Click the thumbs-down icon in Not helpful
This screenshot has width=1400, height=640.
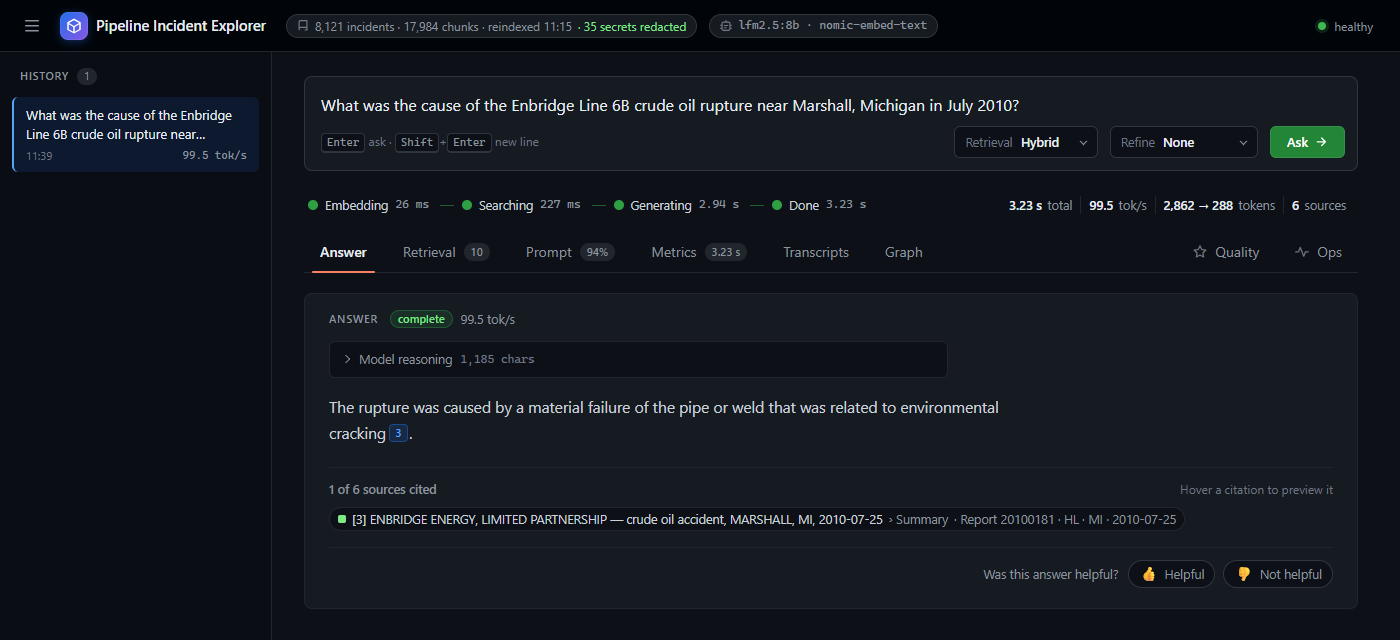tap(1244, 574)
